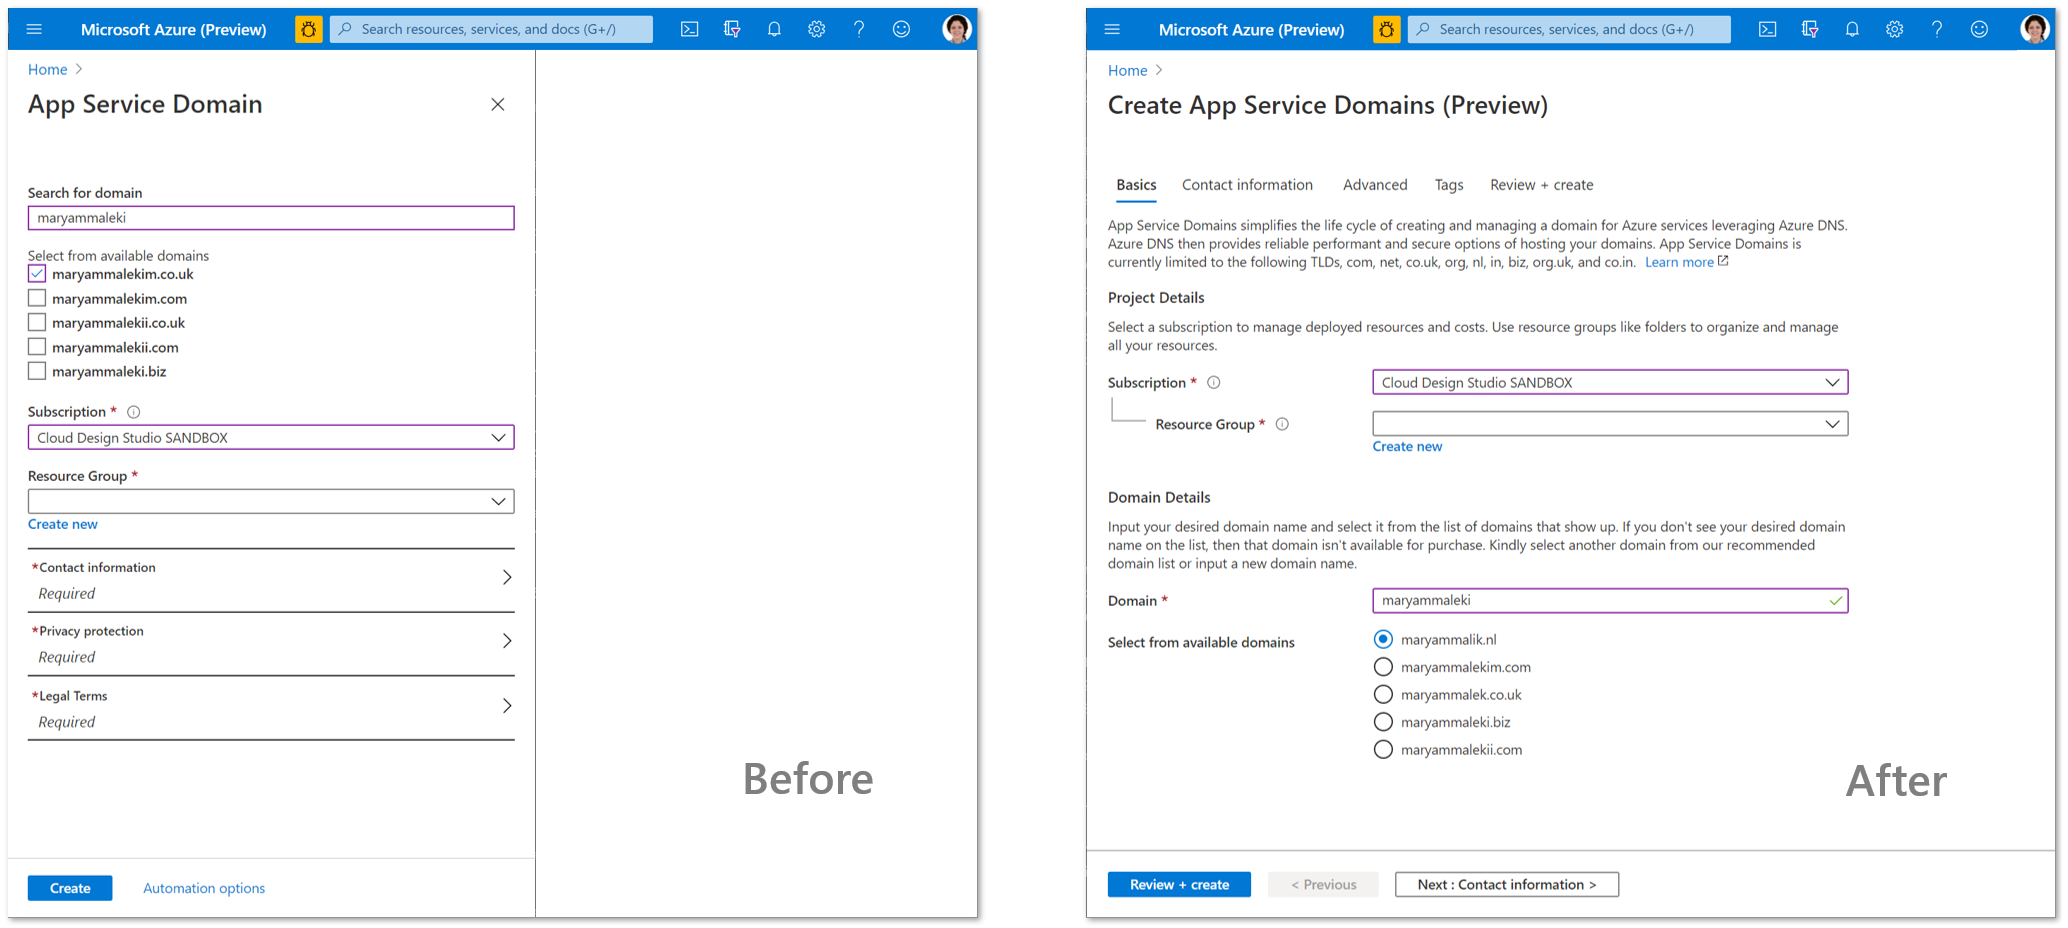Expand Privacy protection section
2068x928 pixels.
pyautogui.click(x=271, y=644)
